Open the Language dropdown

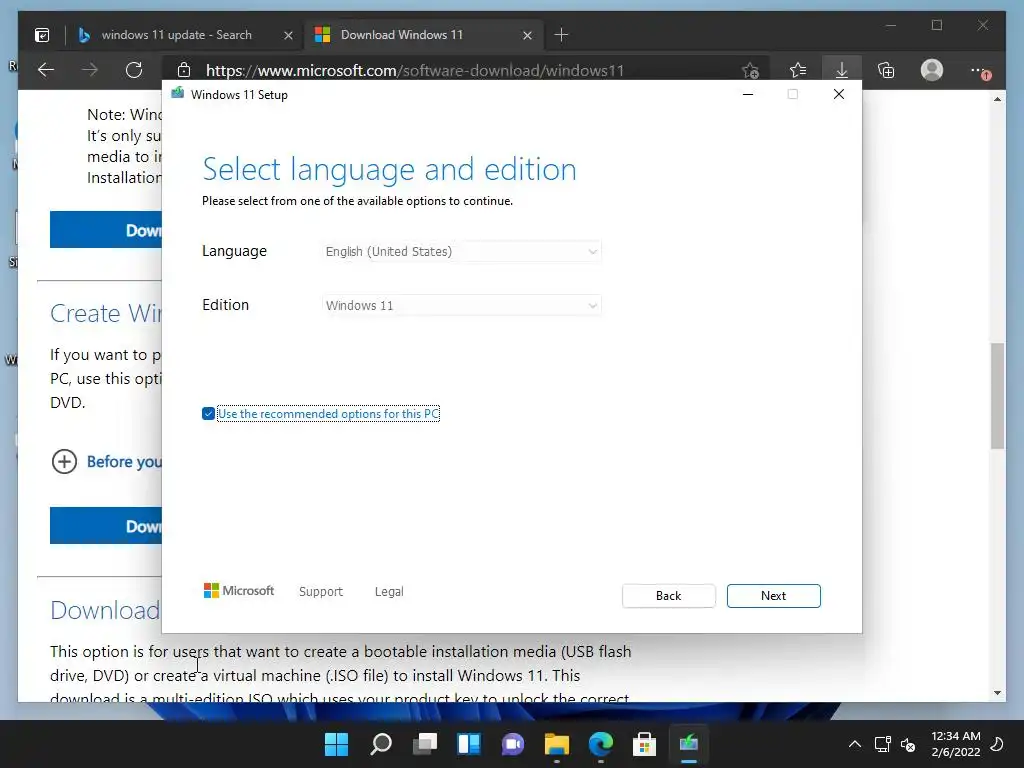[462, 251]
